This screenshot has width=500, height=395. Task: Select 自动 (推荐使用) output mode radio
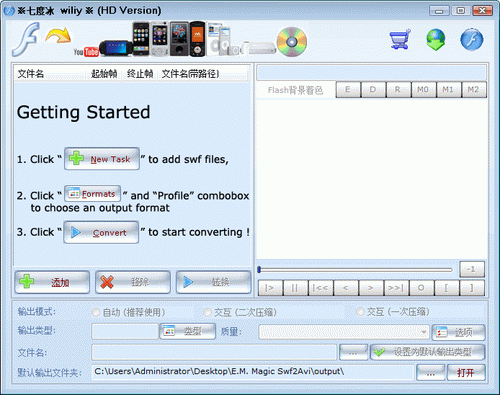[x=96, y=312]
